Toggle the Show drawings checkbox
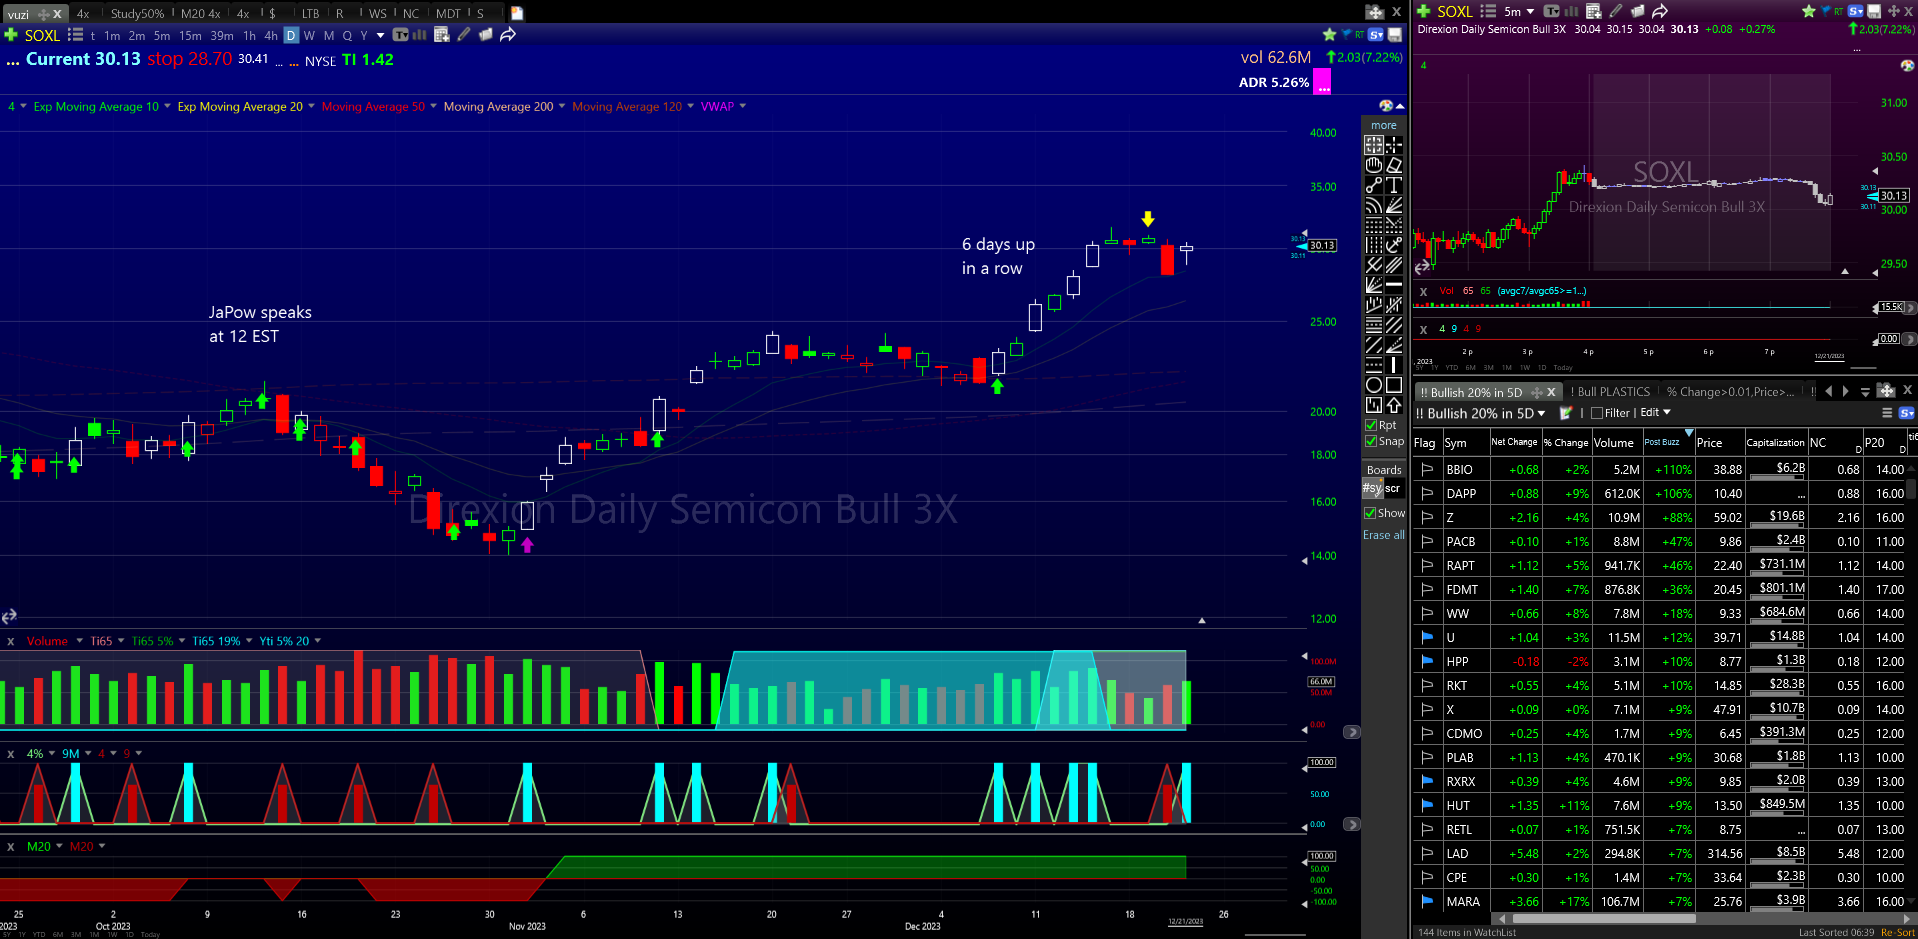 point(1370,513)
